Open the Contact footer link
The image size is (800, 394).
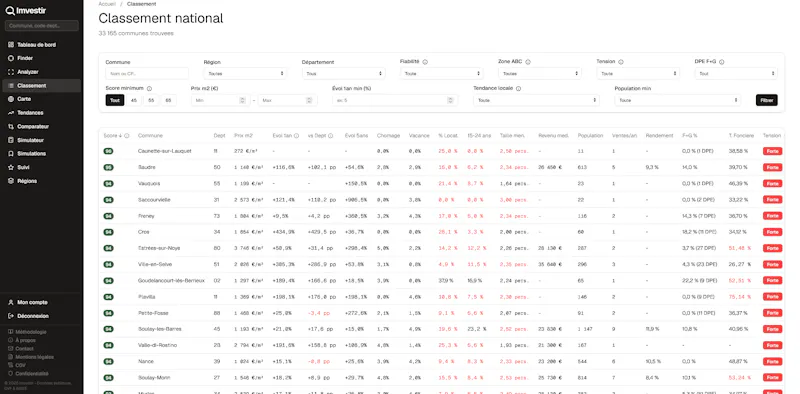(x=24, y=349)
